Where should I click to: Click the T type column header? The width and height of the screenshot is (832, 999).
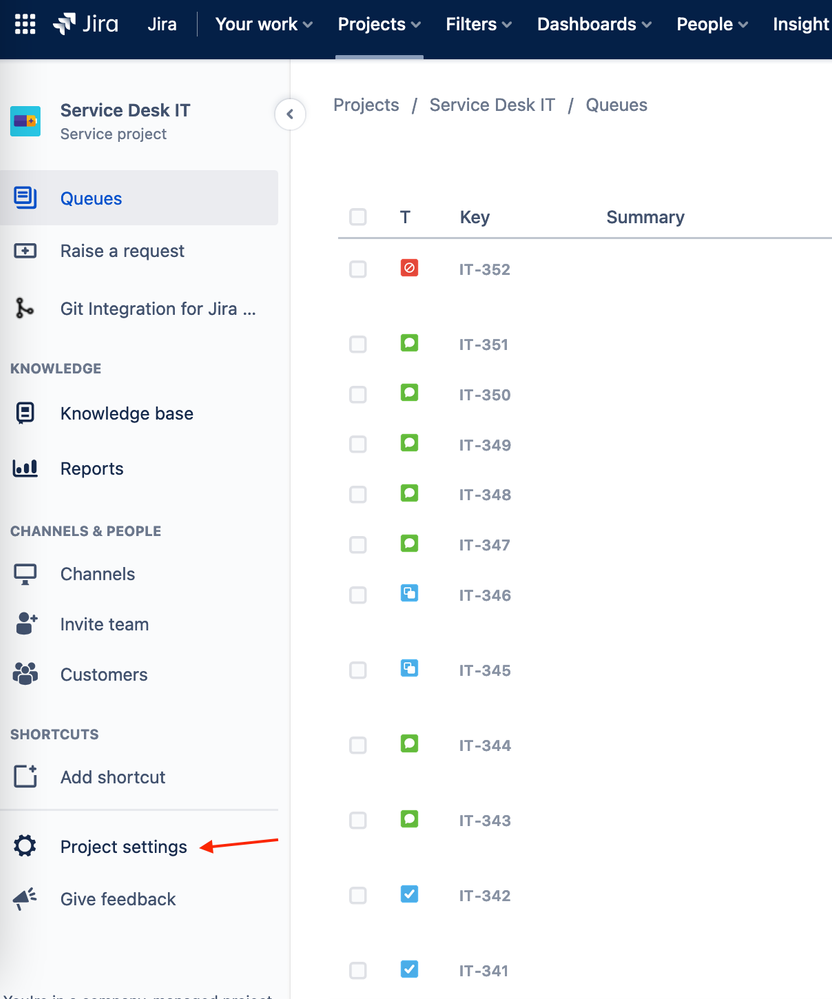(405, 217)
